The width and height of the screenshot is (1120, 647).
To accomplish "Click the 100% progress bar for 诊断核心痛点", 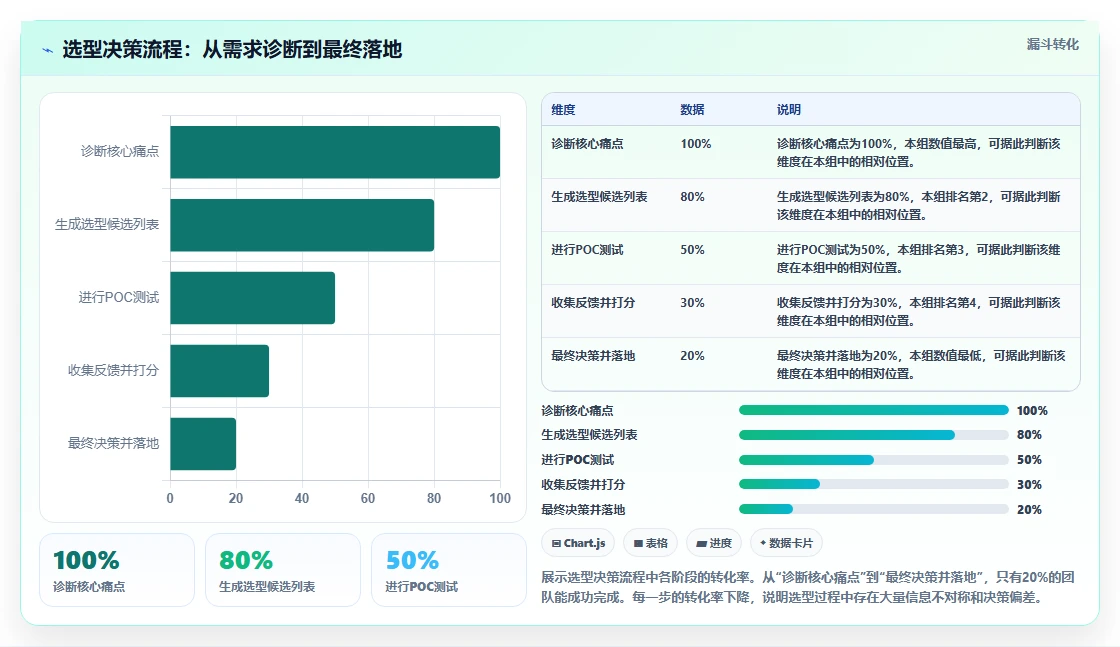I will [x=874, y=411].
